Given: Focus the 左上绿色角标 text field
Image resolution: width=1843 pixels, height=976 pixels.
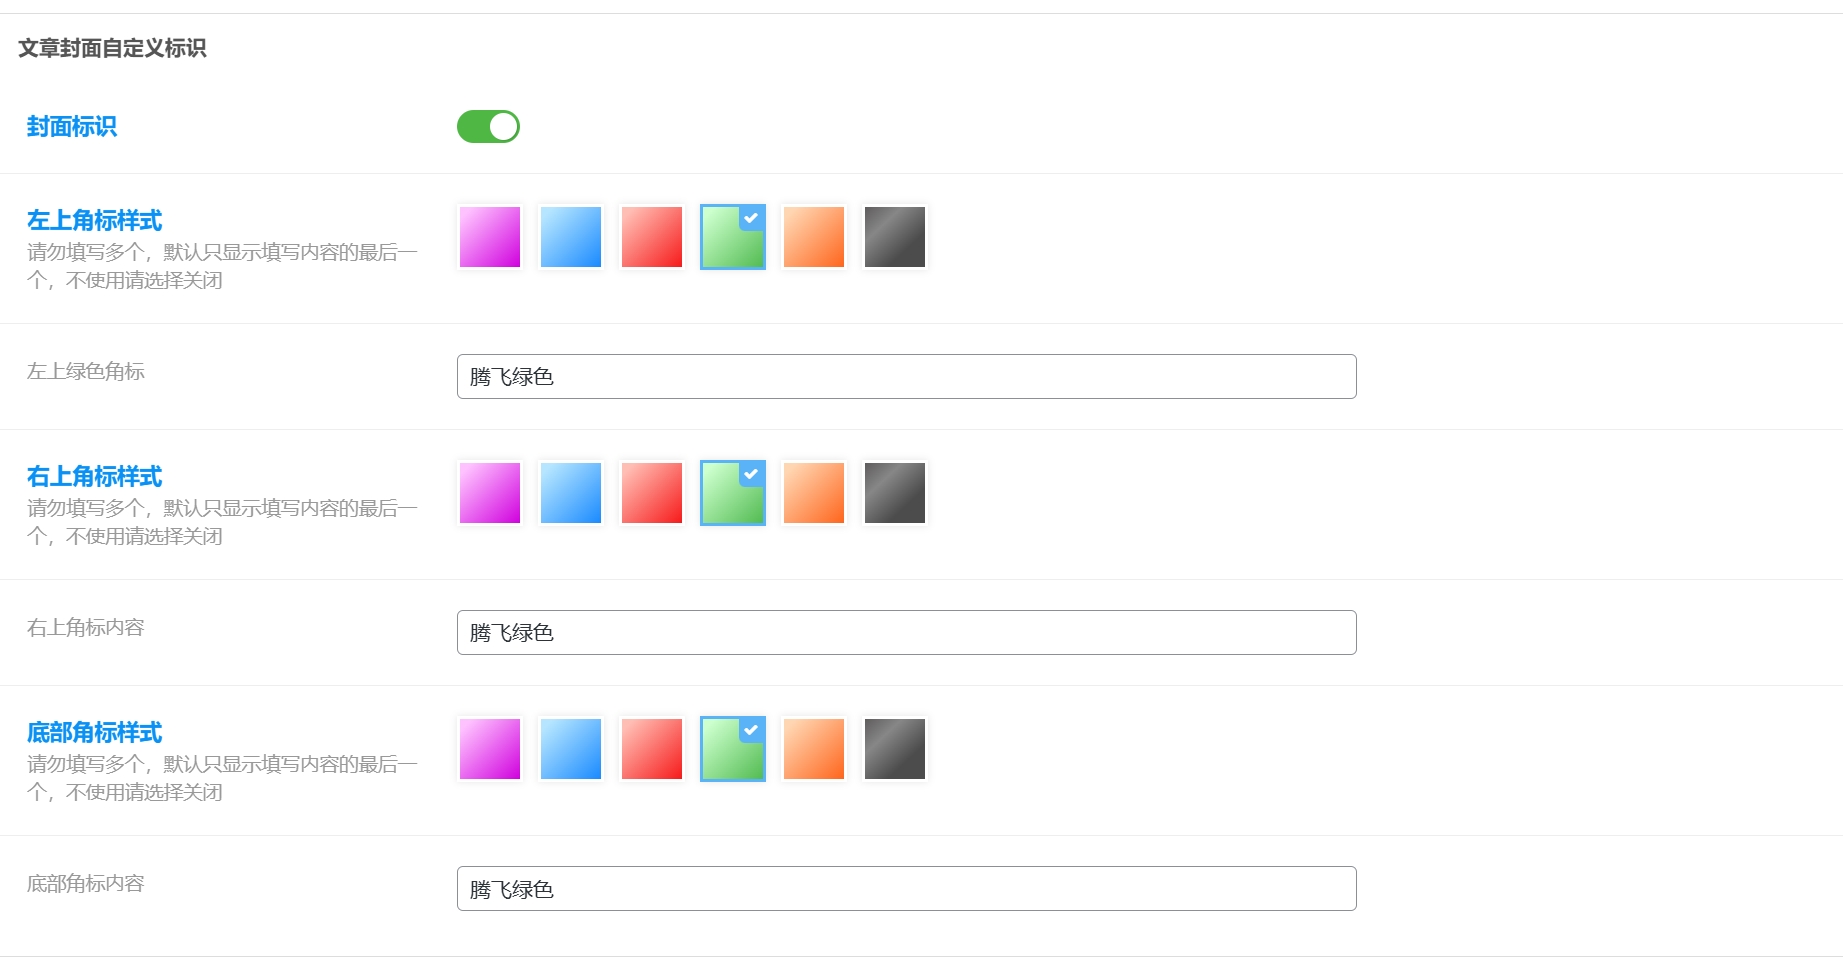Looking at the screenshot, I should pos(906,377).
